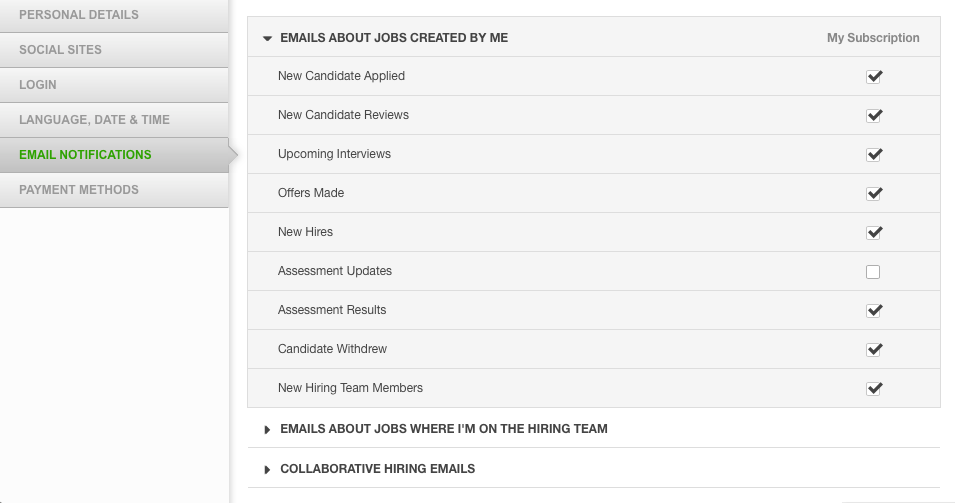Click the Assessment Updates row label

[x=334, y=271]
